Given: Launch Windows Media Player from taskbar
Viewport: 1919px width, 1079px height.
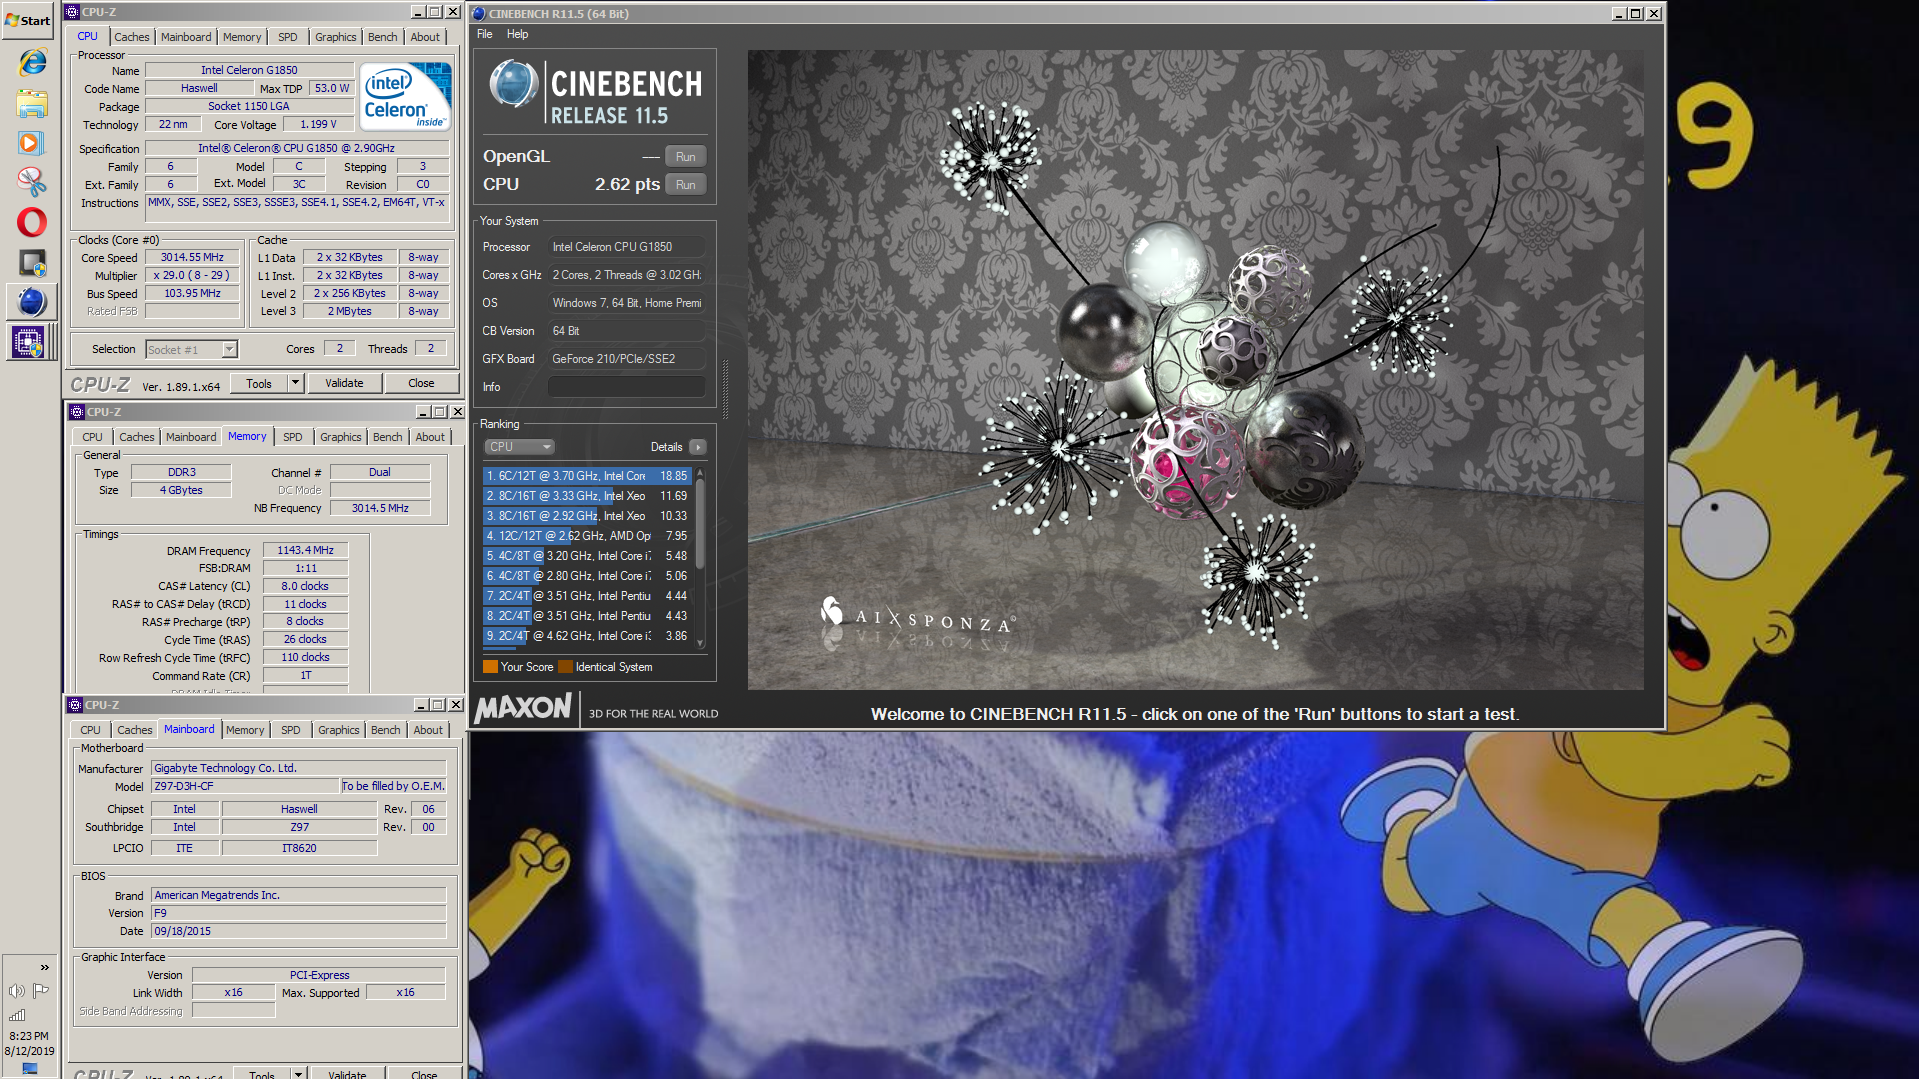Looking at the screenshot, I should [x=31, y=143].
